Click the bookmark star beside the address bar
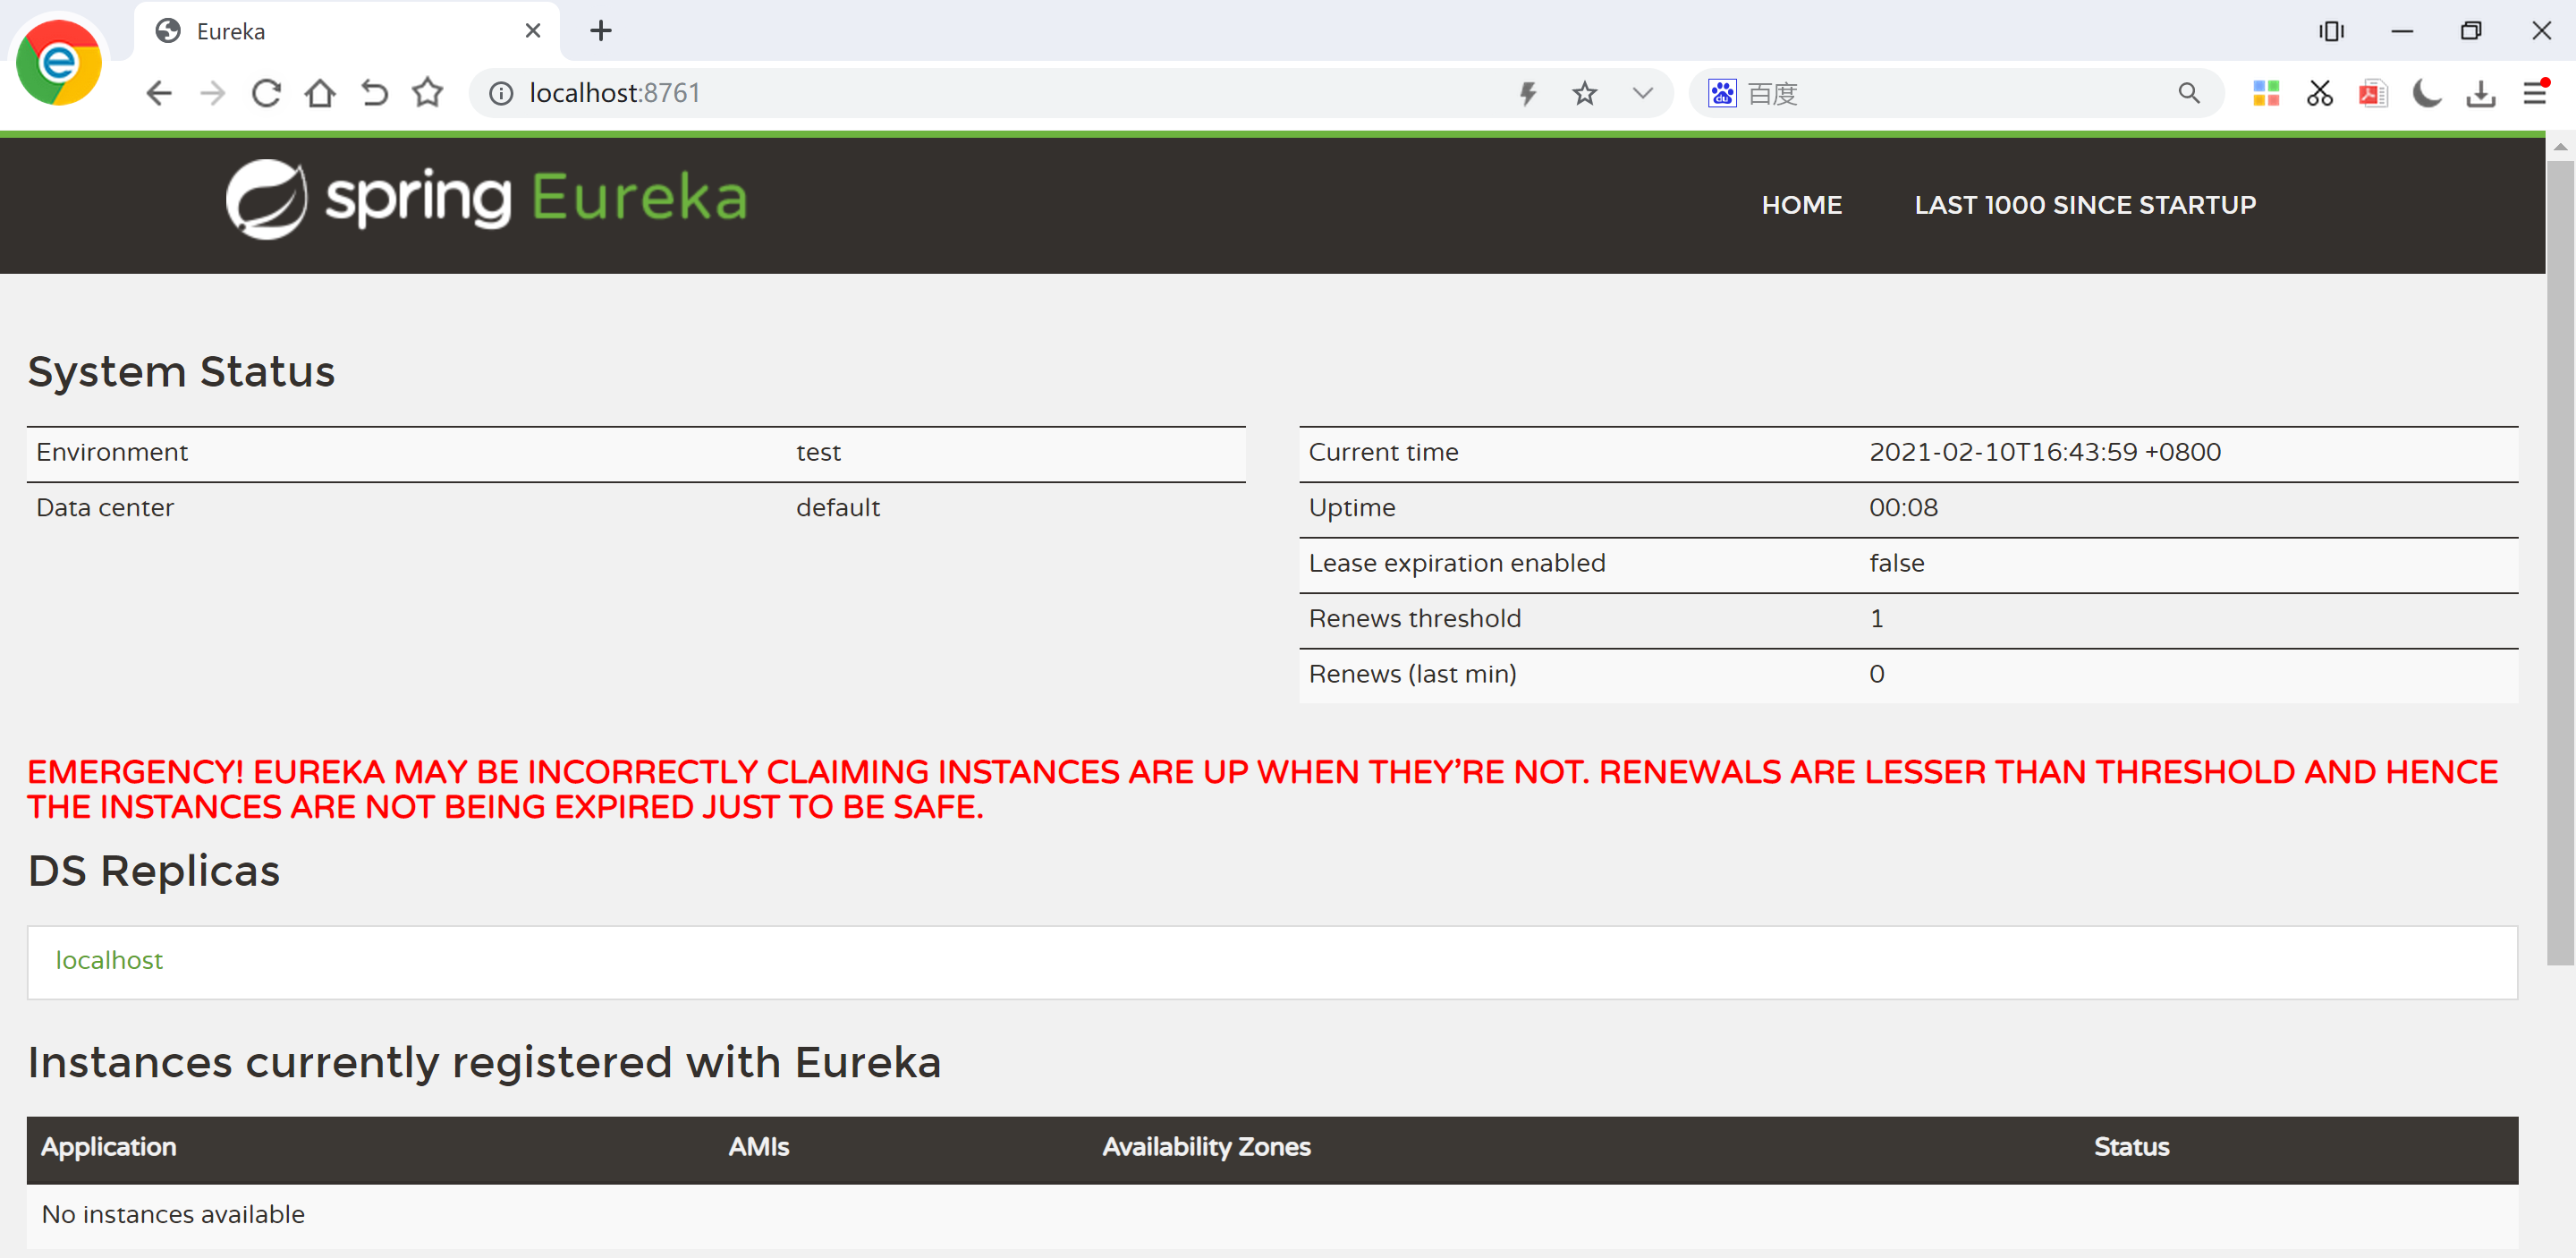Image resolution: width=2576 pixels, height=1258 pixels. 428,93
